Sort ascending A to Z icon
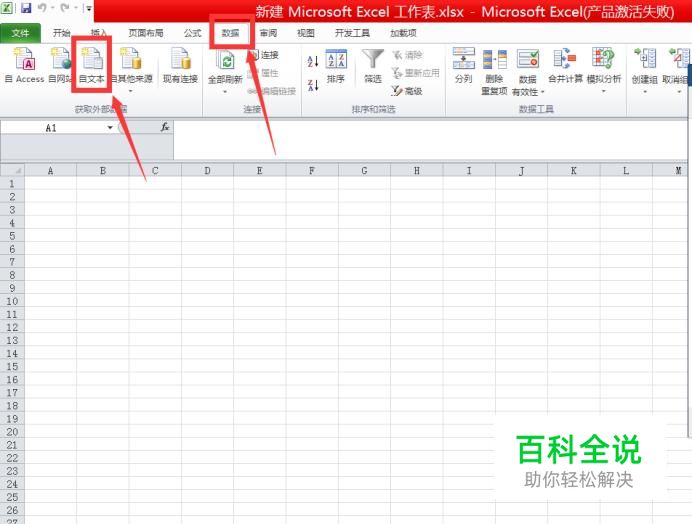The height and width of the screenshot is (524, 692). tap(313, 61)
